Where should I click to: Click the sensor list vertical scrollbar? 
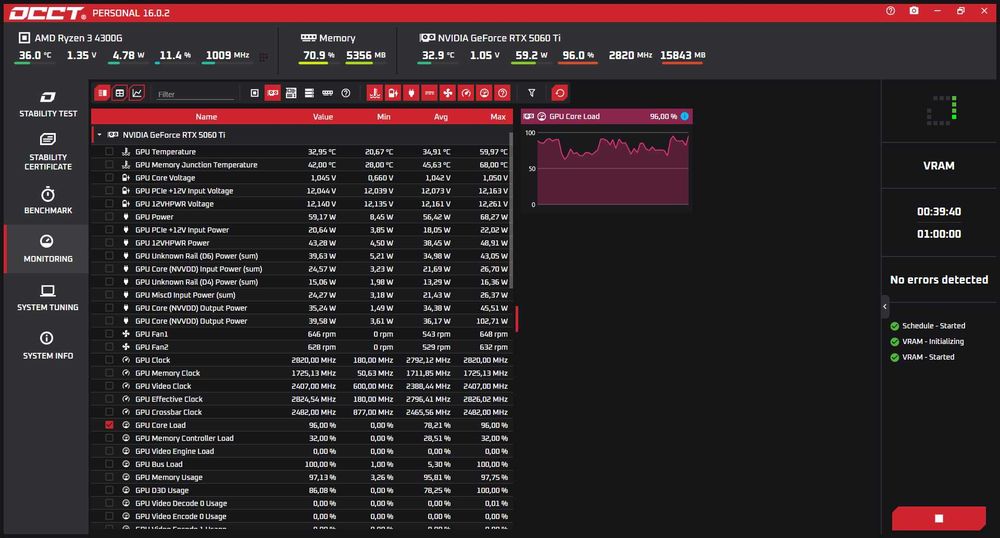[x=511, y=210]
